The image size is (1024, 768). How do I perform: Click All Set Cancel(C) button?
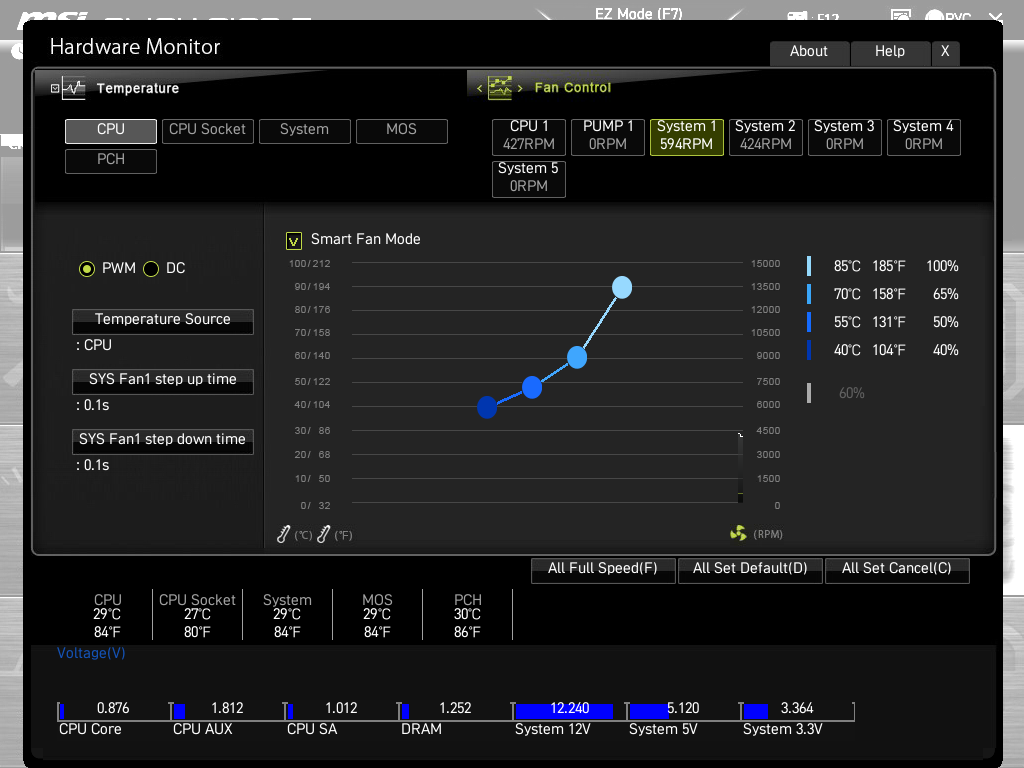(x=897, y=569)
